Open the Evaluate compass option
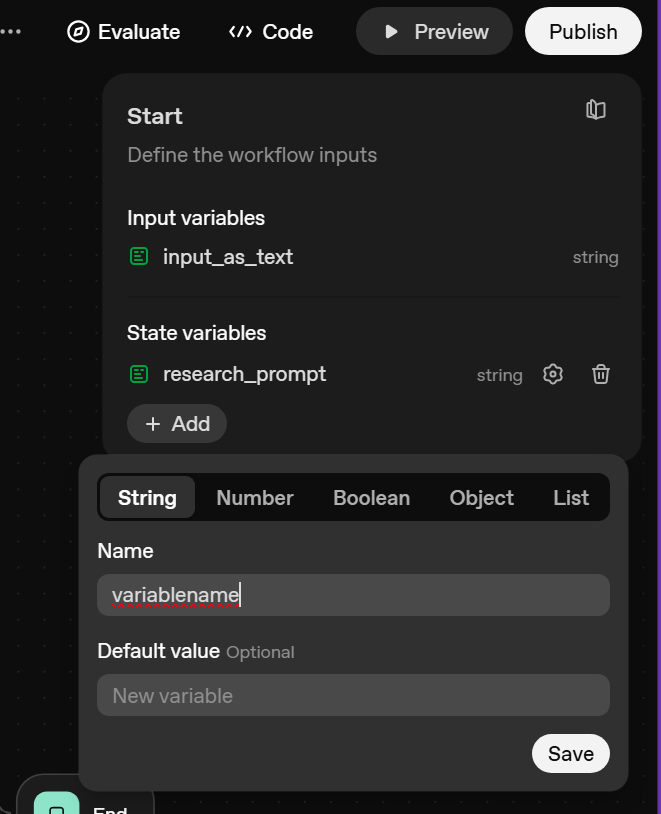 (x=124, y=32)
